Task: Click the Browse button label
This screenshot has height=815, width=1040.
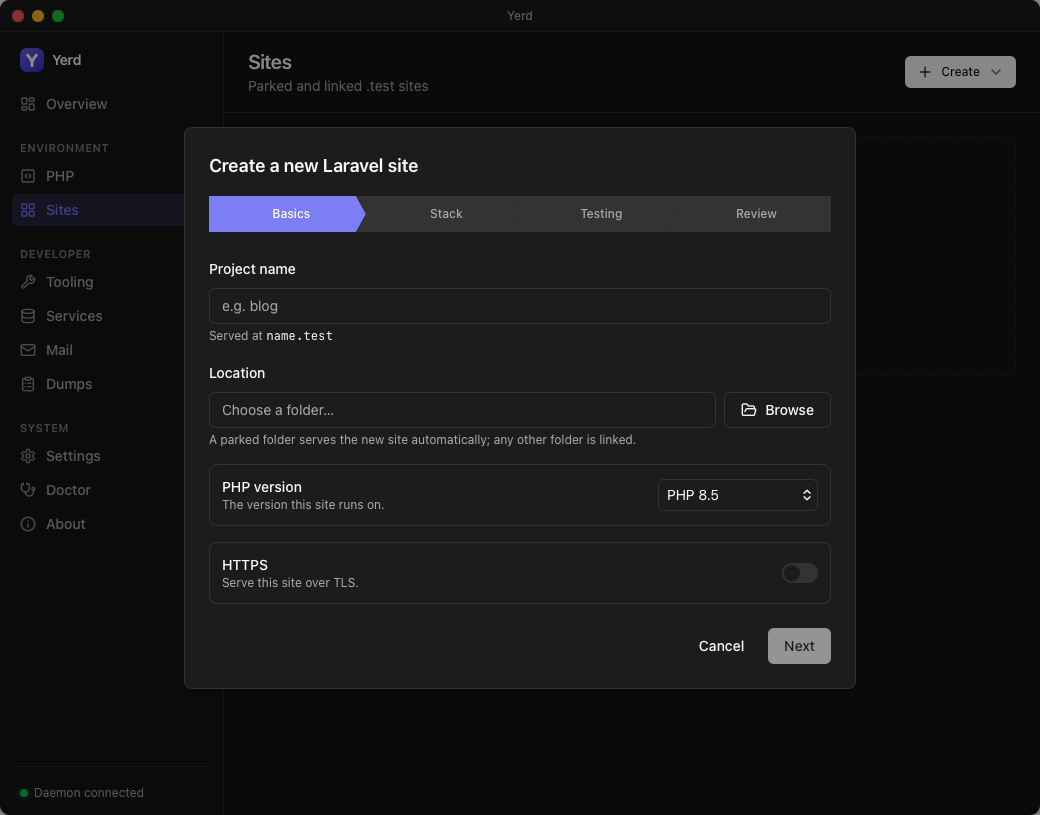Action: 789,410
